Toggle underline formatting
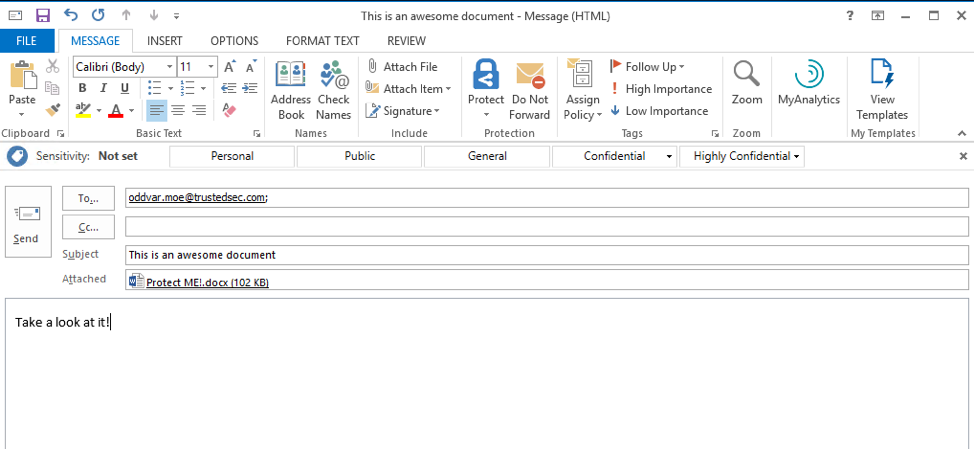 (124, 88)
